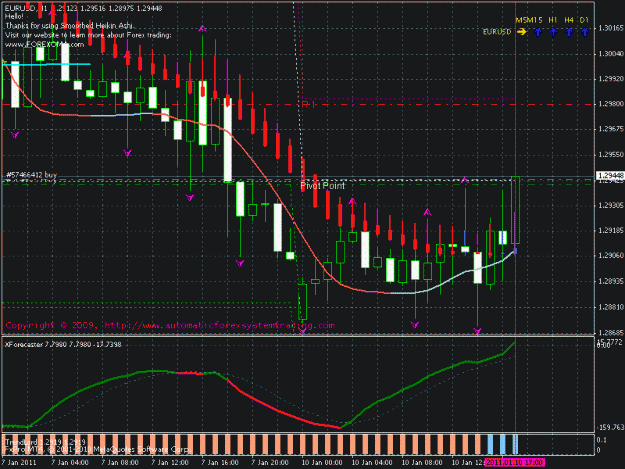Click the D1 timeframe heading
Viewport: 625px width, 469px height.
(x=584, y=20)
